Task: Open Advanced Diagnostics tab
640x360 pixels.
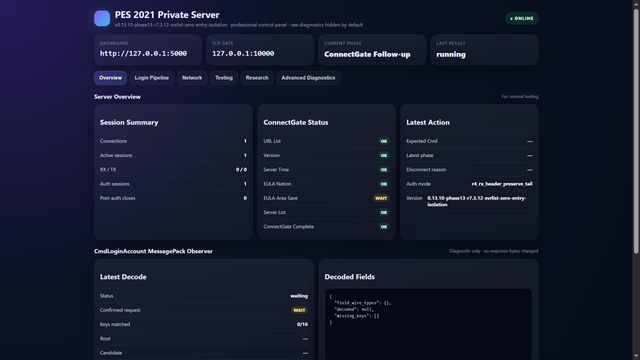Action: click(308, 78)
